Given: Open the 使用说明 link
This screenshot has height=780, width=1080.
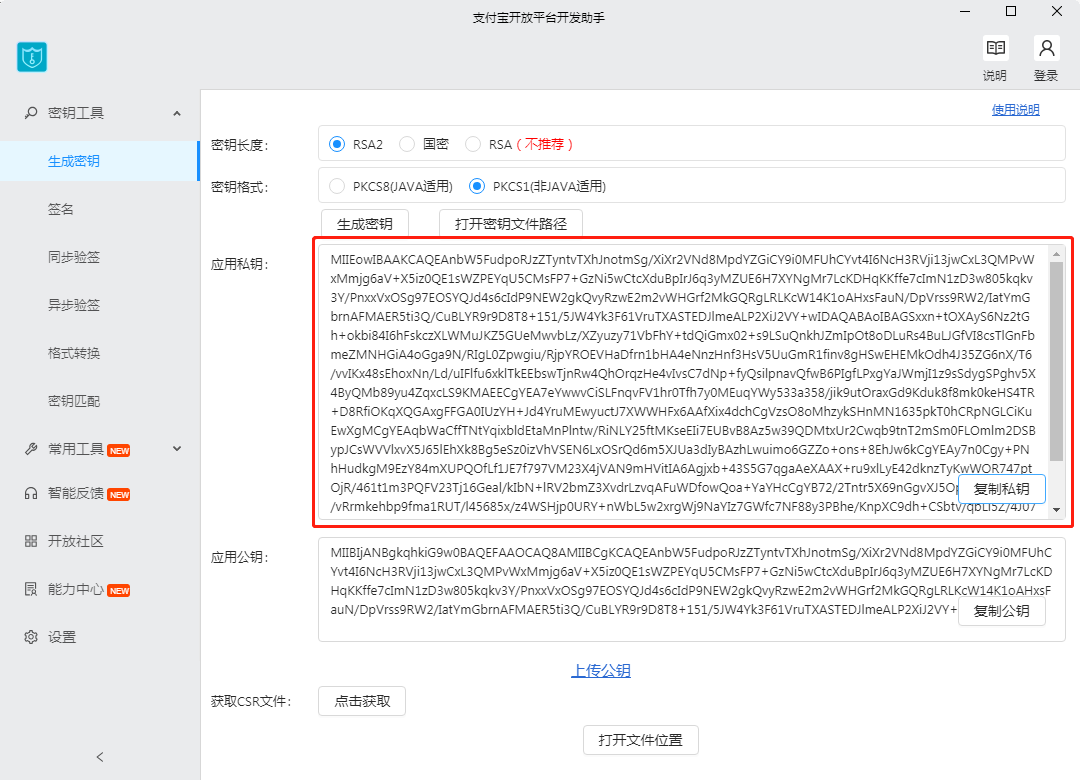Looking at the screenshot, I should 1015,110.
